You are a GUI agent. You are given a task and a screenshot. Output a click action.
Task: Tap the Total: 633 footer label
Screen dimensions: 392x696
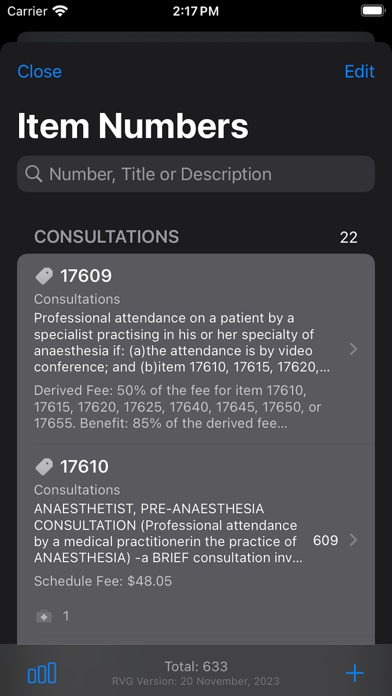coord(196,666)
